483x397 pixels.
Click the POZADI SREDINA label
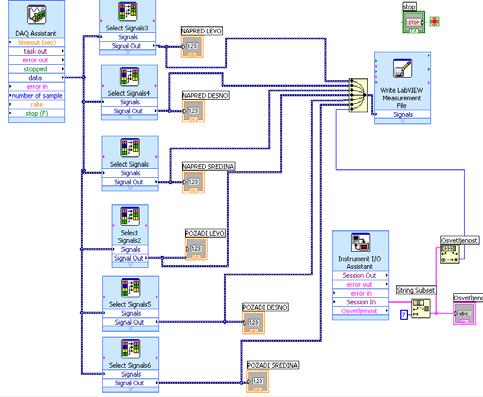pos(273,365)
